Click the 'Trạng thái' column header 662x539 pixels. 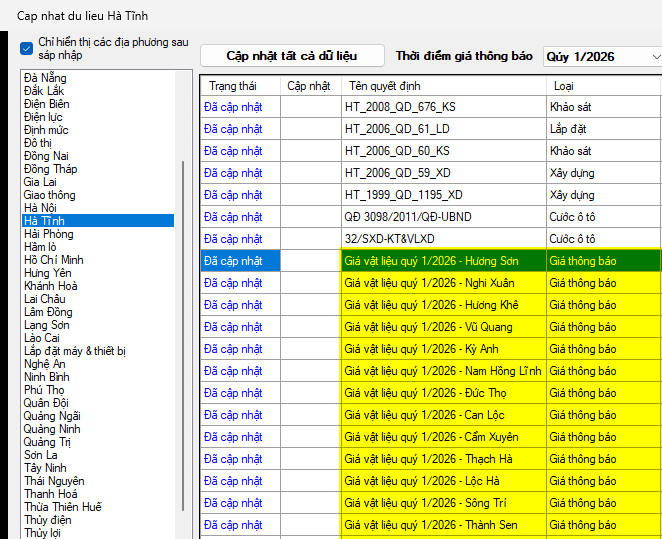coord(233,86)
